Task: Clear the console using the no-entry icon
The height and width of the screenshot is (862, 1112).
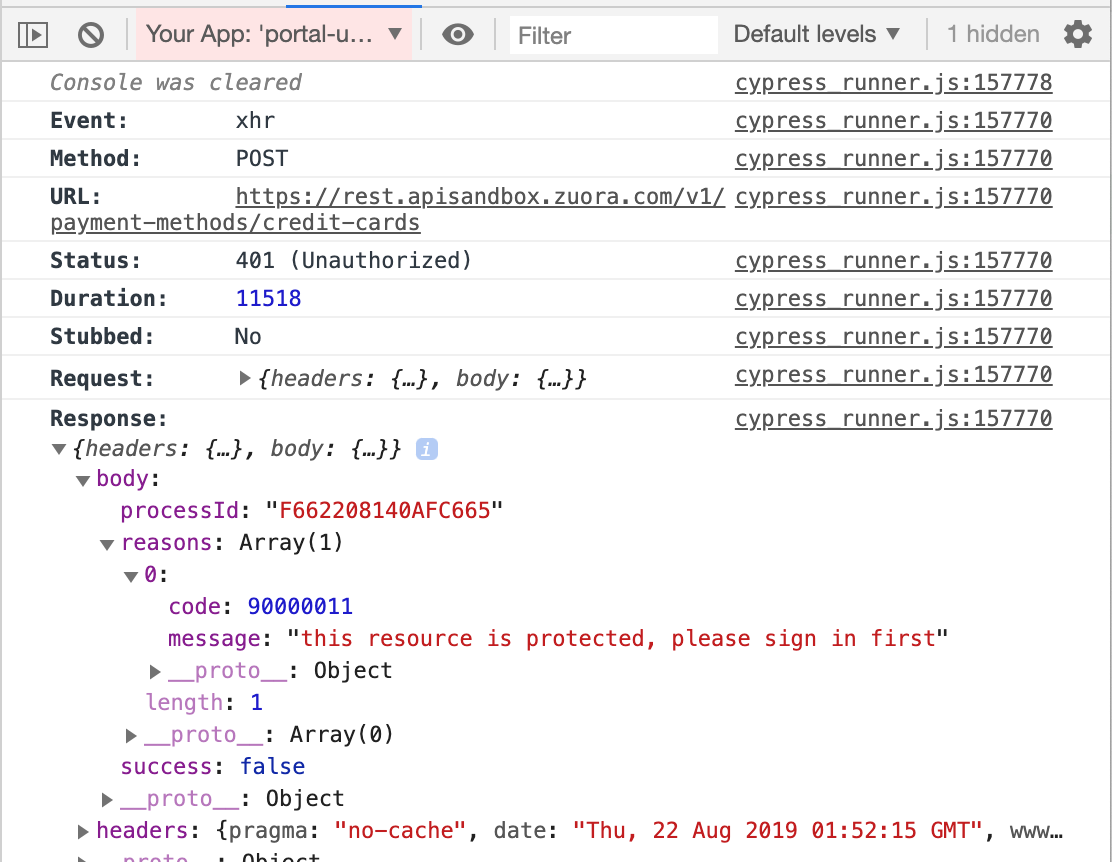Action: pyautogui.click(x=90, y=33)
